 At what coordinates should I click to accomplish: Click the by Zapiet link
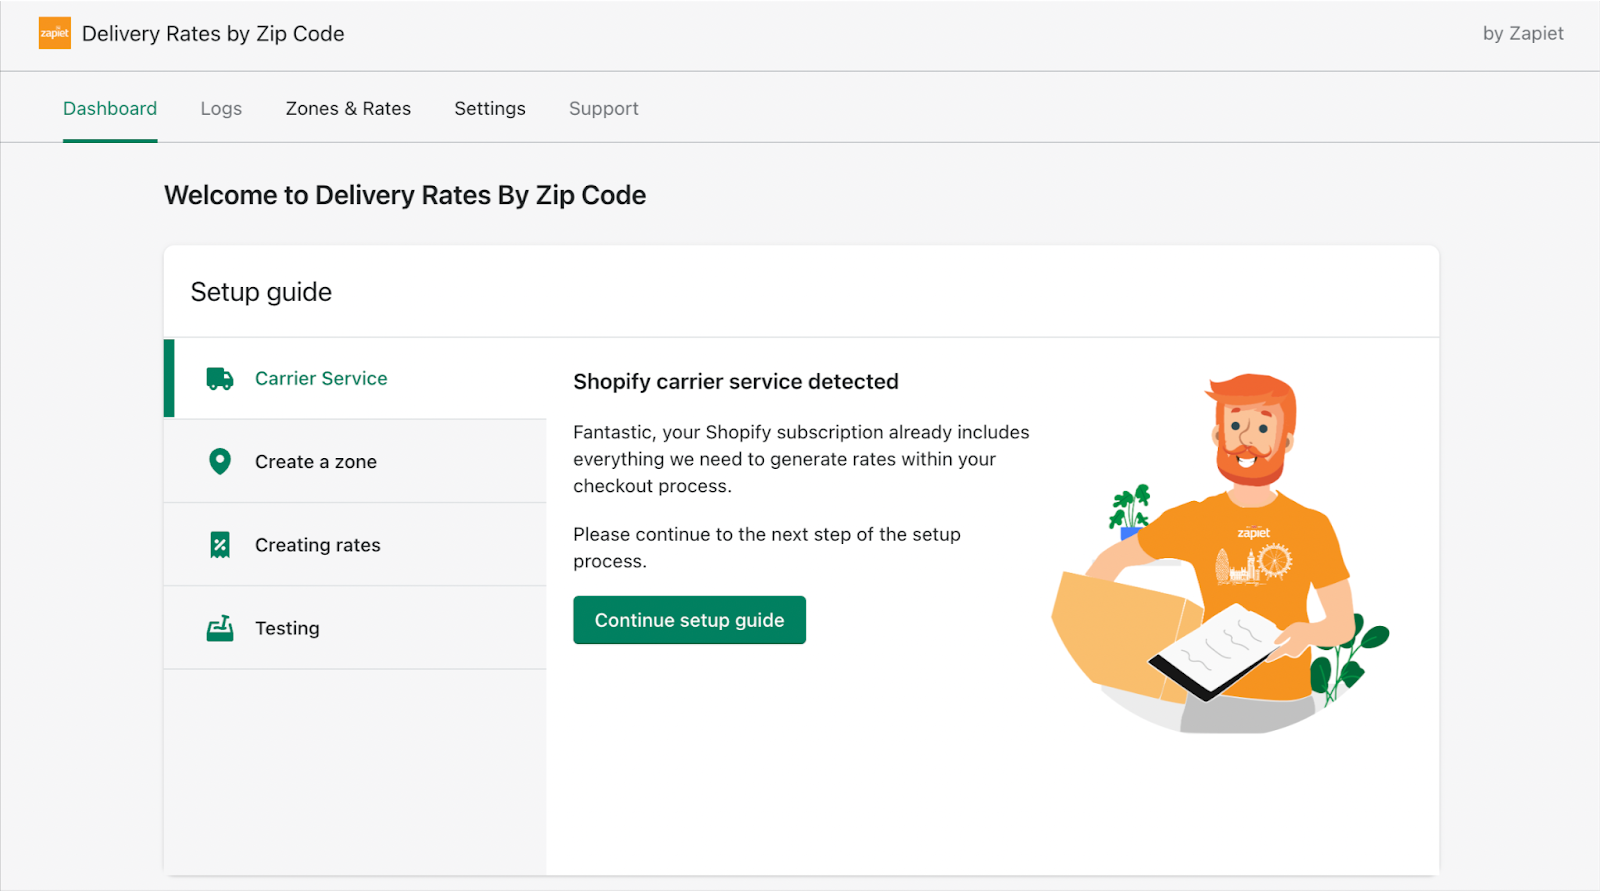point(1523,33)
